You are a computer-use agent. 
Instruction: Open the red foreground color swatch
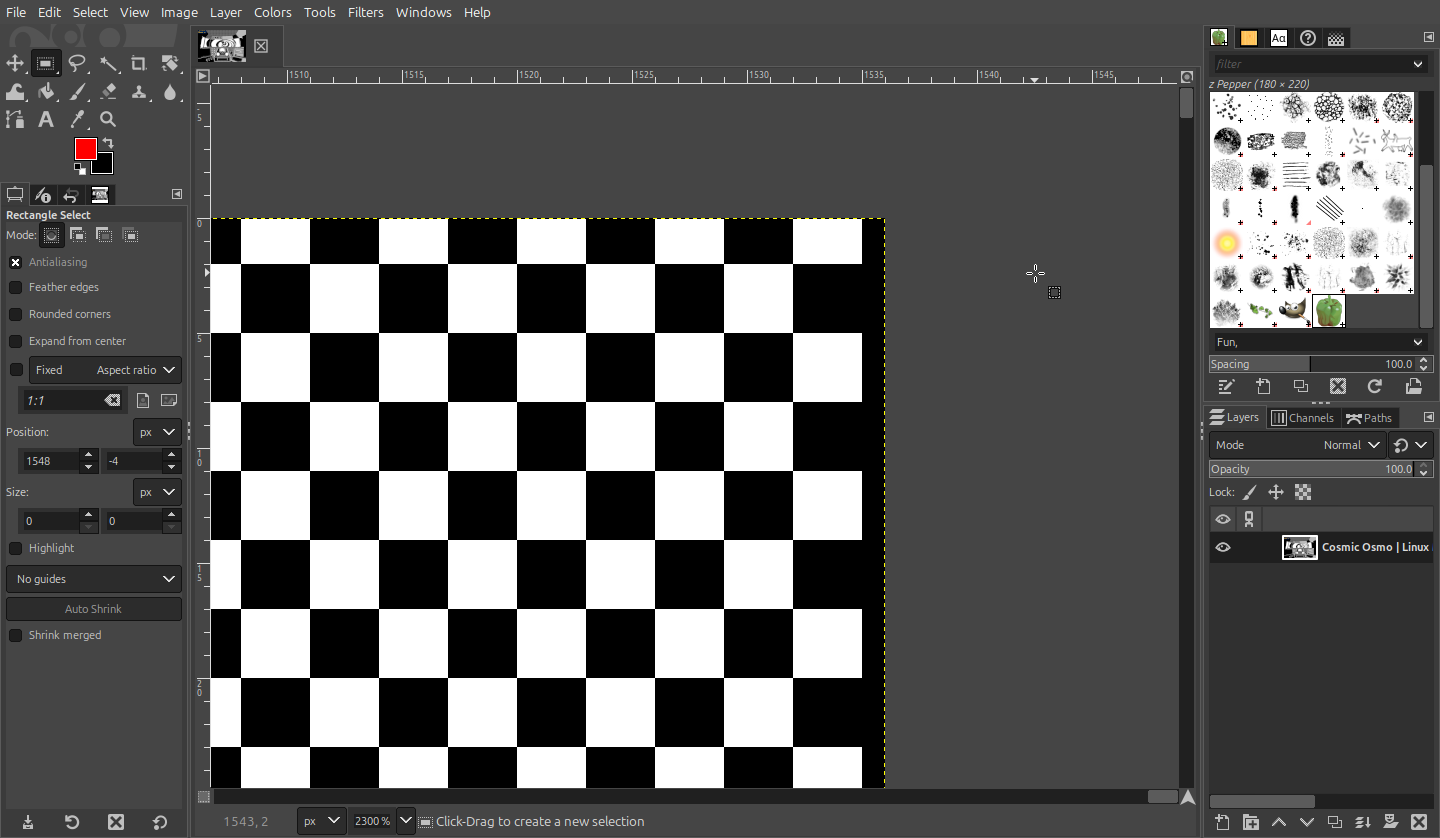click(84, 148)
